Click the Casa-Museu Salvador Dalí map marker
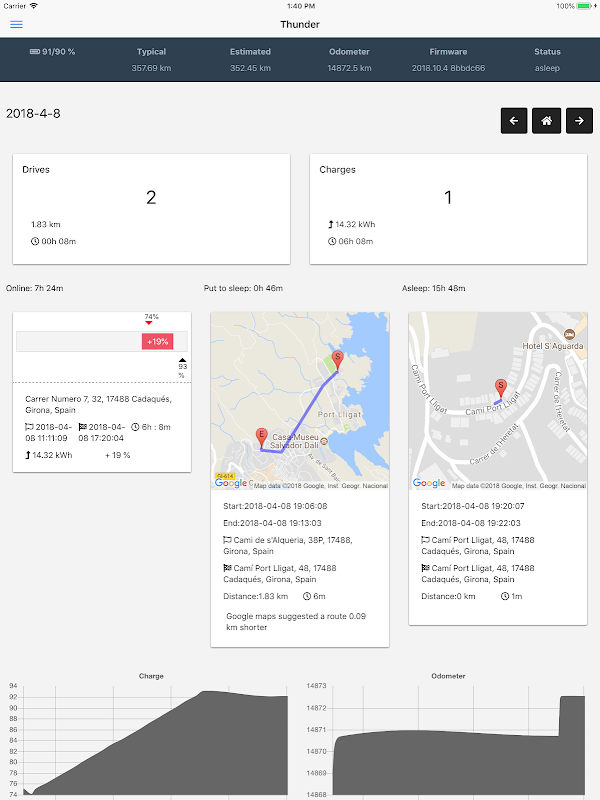This screenshot has height=800, width=600. [x=324, y=441]
